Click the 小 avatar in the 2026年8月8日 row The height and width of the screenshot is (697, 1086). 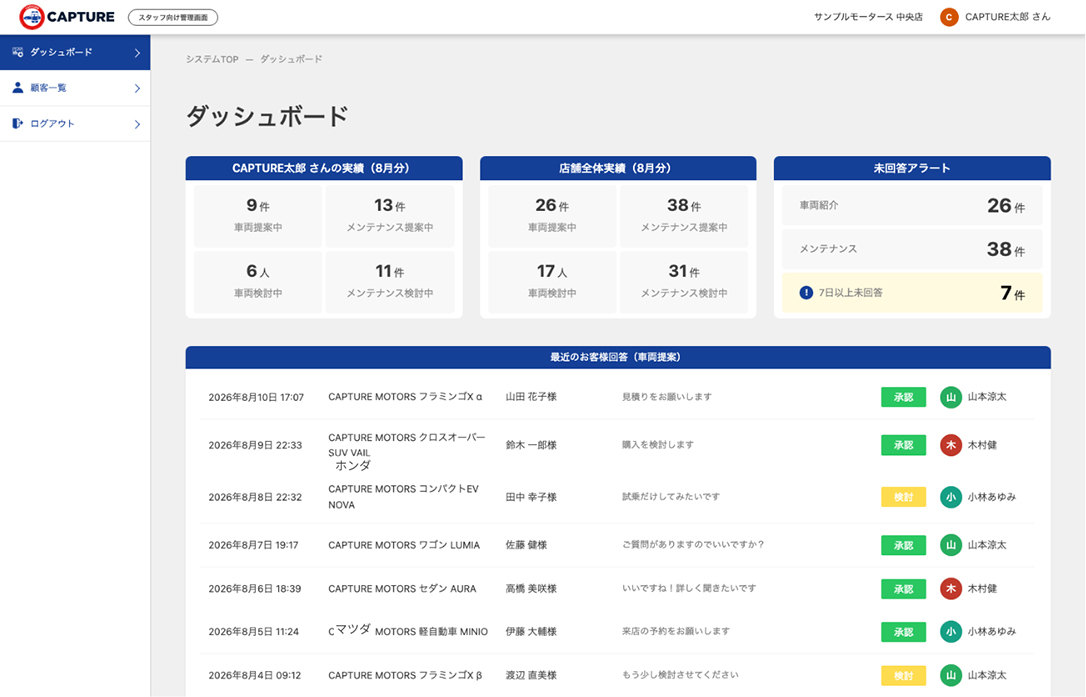pos(951,497)
